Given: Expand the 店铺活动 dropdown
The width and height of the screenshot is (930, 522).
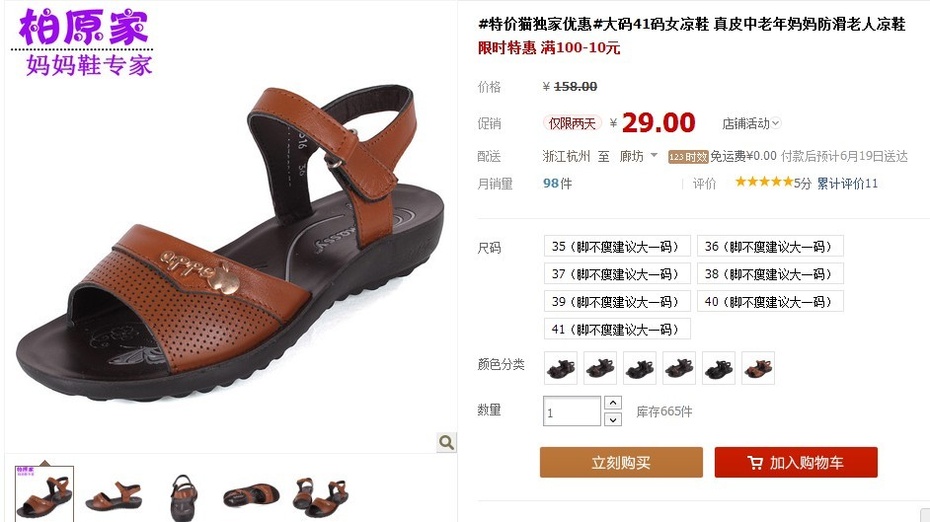Looking at the screenshot, I should [751, 123].
